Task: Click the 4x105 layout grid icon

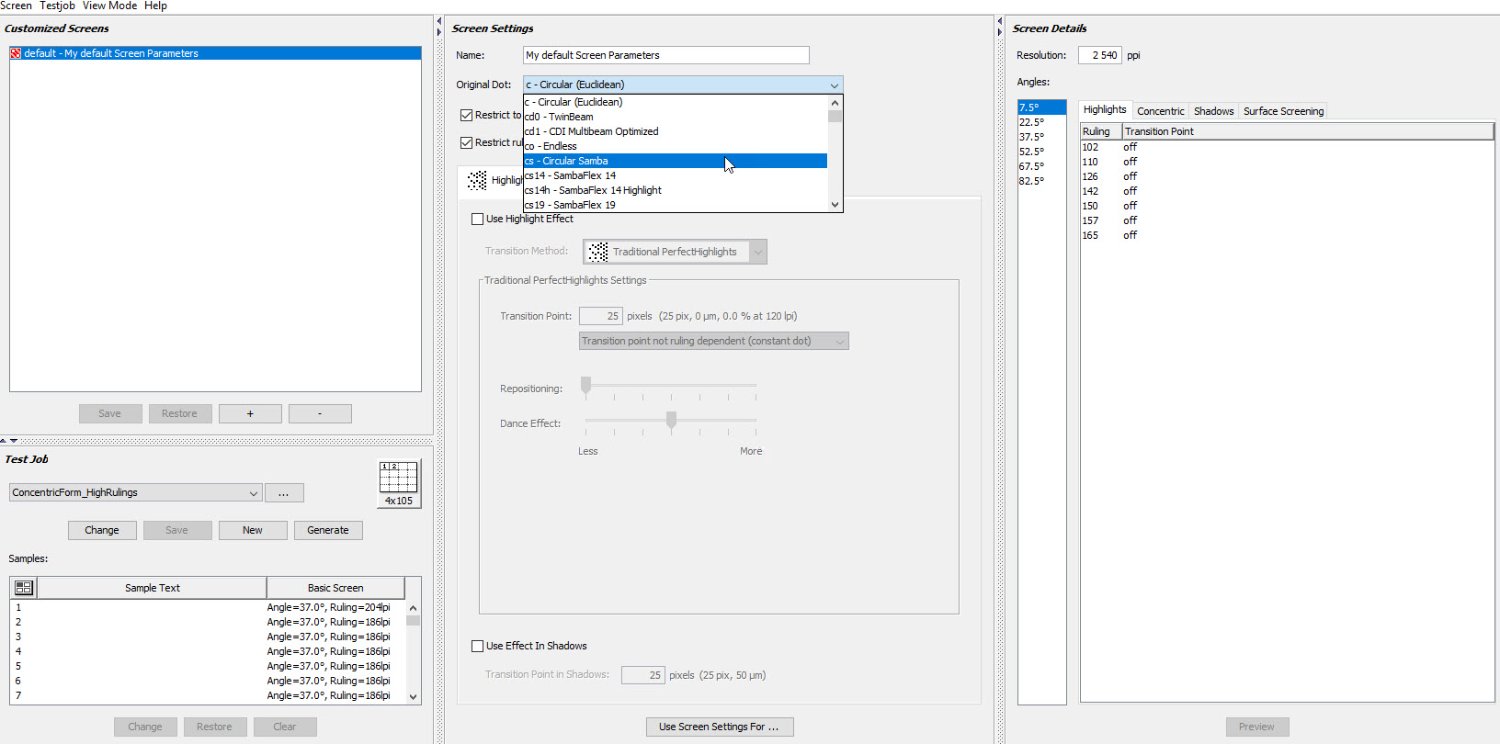Action: pyautogui.click(x=400, y=484)
